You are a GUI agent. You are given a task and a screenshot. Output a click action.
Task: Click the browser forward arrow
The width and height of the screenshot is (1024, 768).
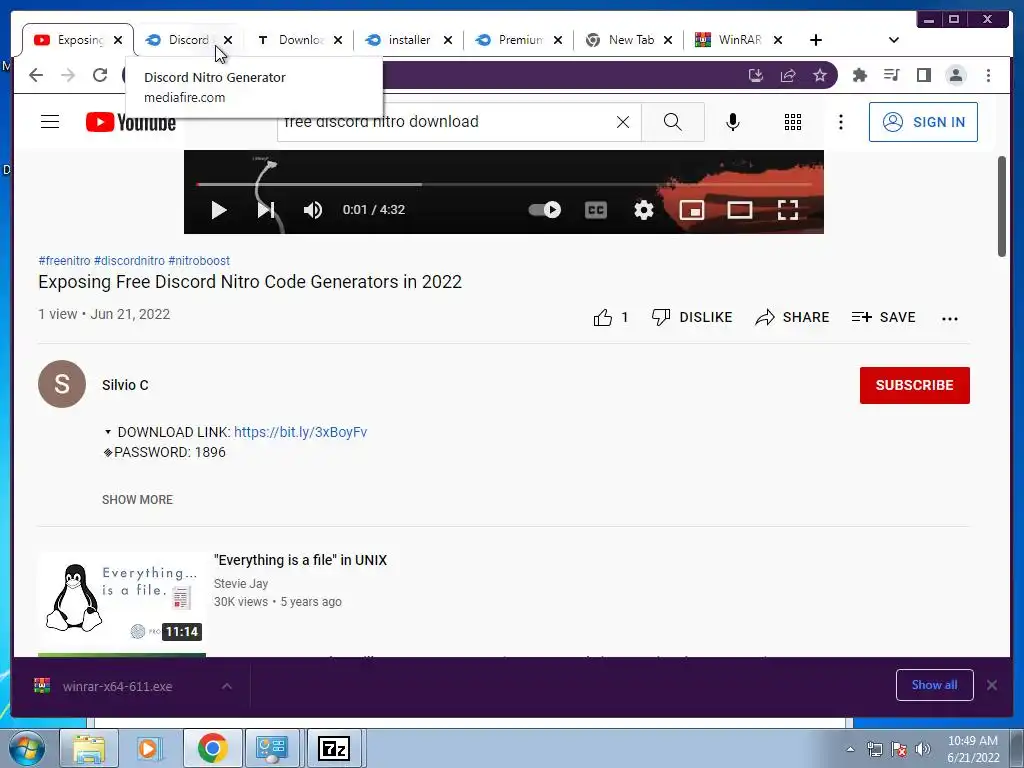(x=68, y=75)
